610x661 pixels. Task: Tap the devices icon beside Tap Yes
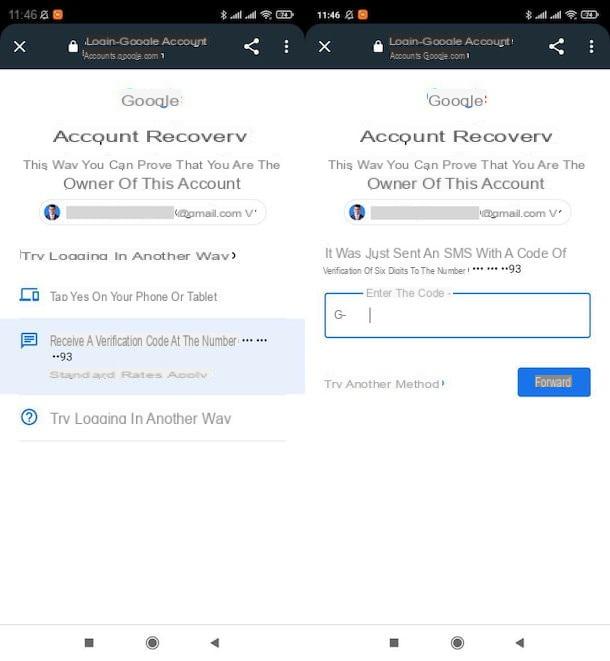pyautogui.click(x=30, y=295)
